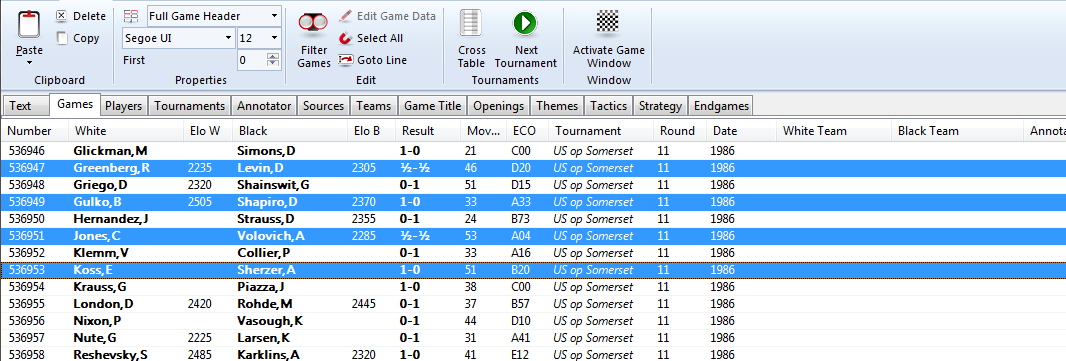The width and height of the screenshot is (1066, 361).
Task: Click the Delete icon in Clipboard group
Action: pyautogui.click(x=62, y=16)
